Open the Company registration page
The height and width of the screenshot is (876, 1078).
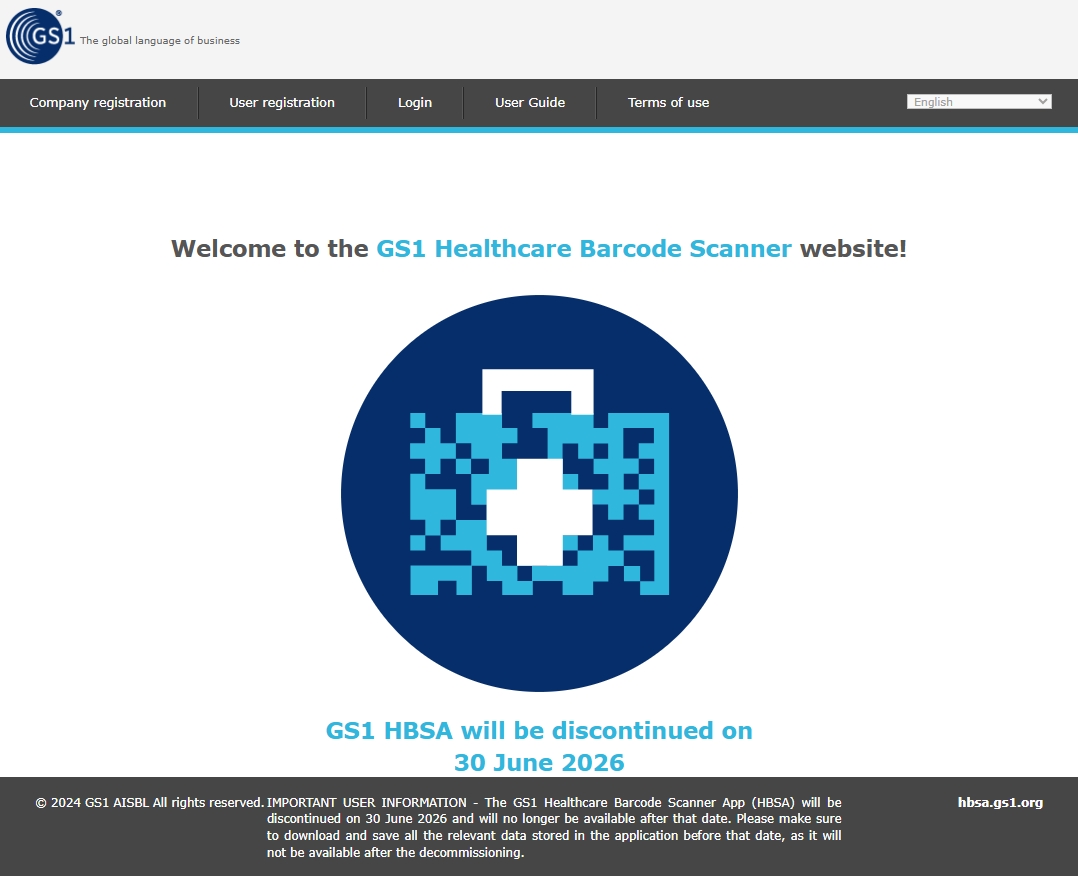tap(98, 102)
